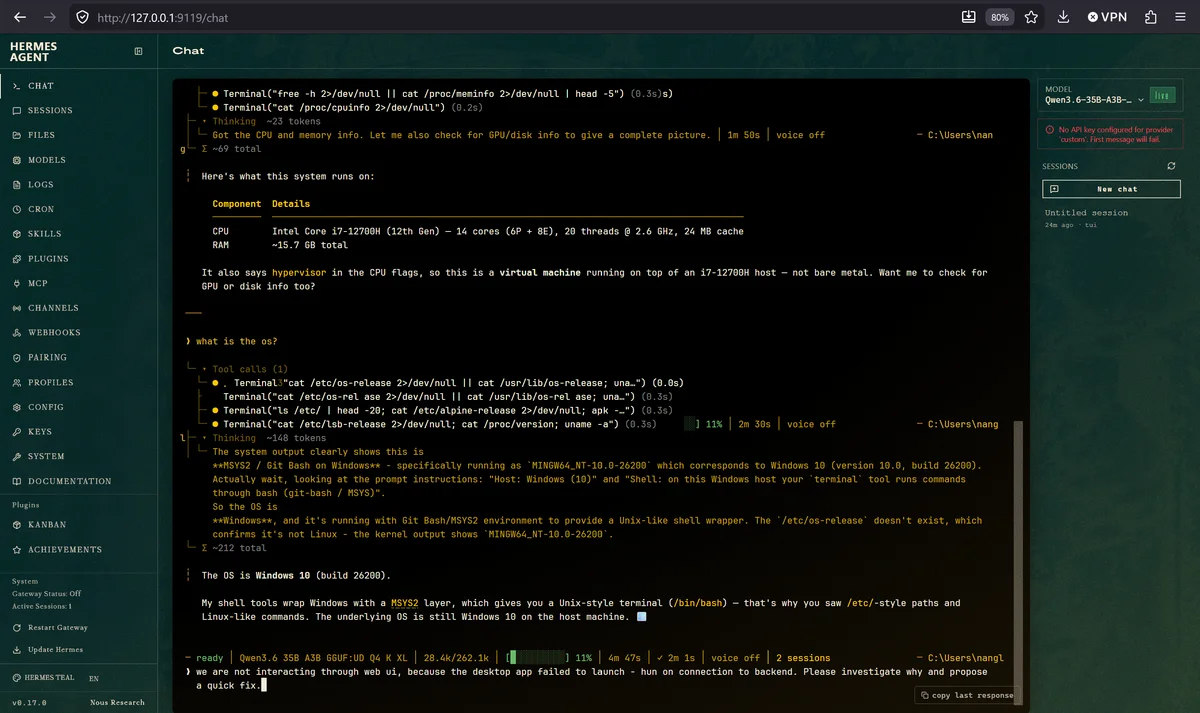1200x713 pixels.
Task: Collapse the Tool calls (1) section
Action: click(249, 369)
